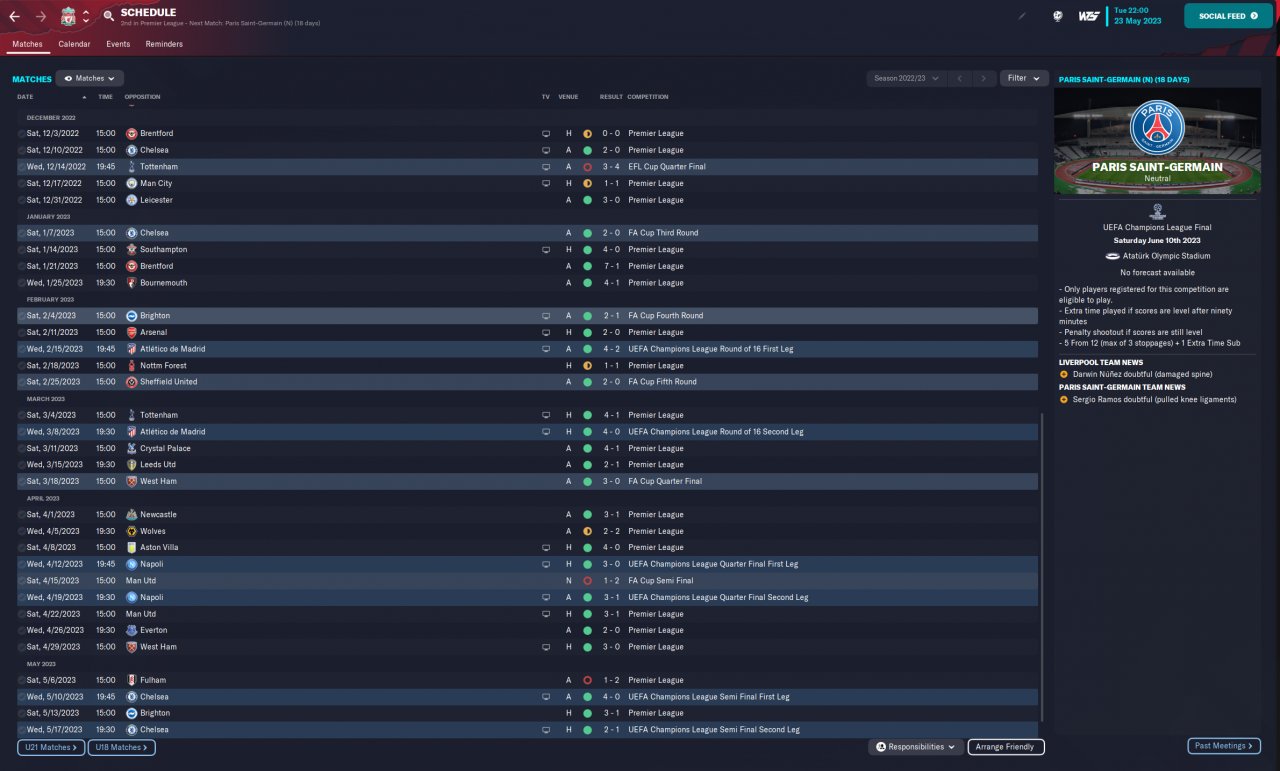Click the Bournemouth badge on 1/25/2023

[x=131, y=283]
